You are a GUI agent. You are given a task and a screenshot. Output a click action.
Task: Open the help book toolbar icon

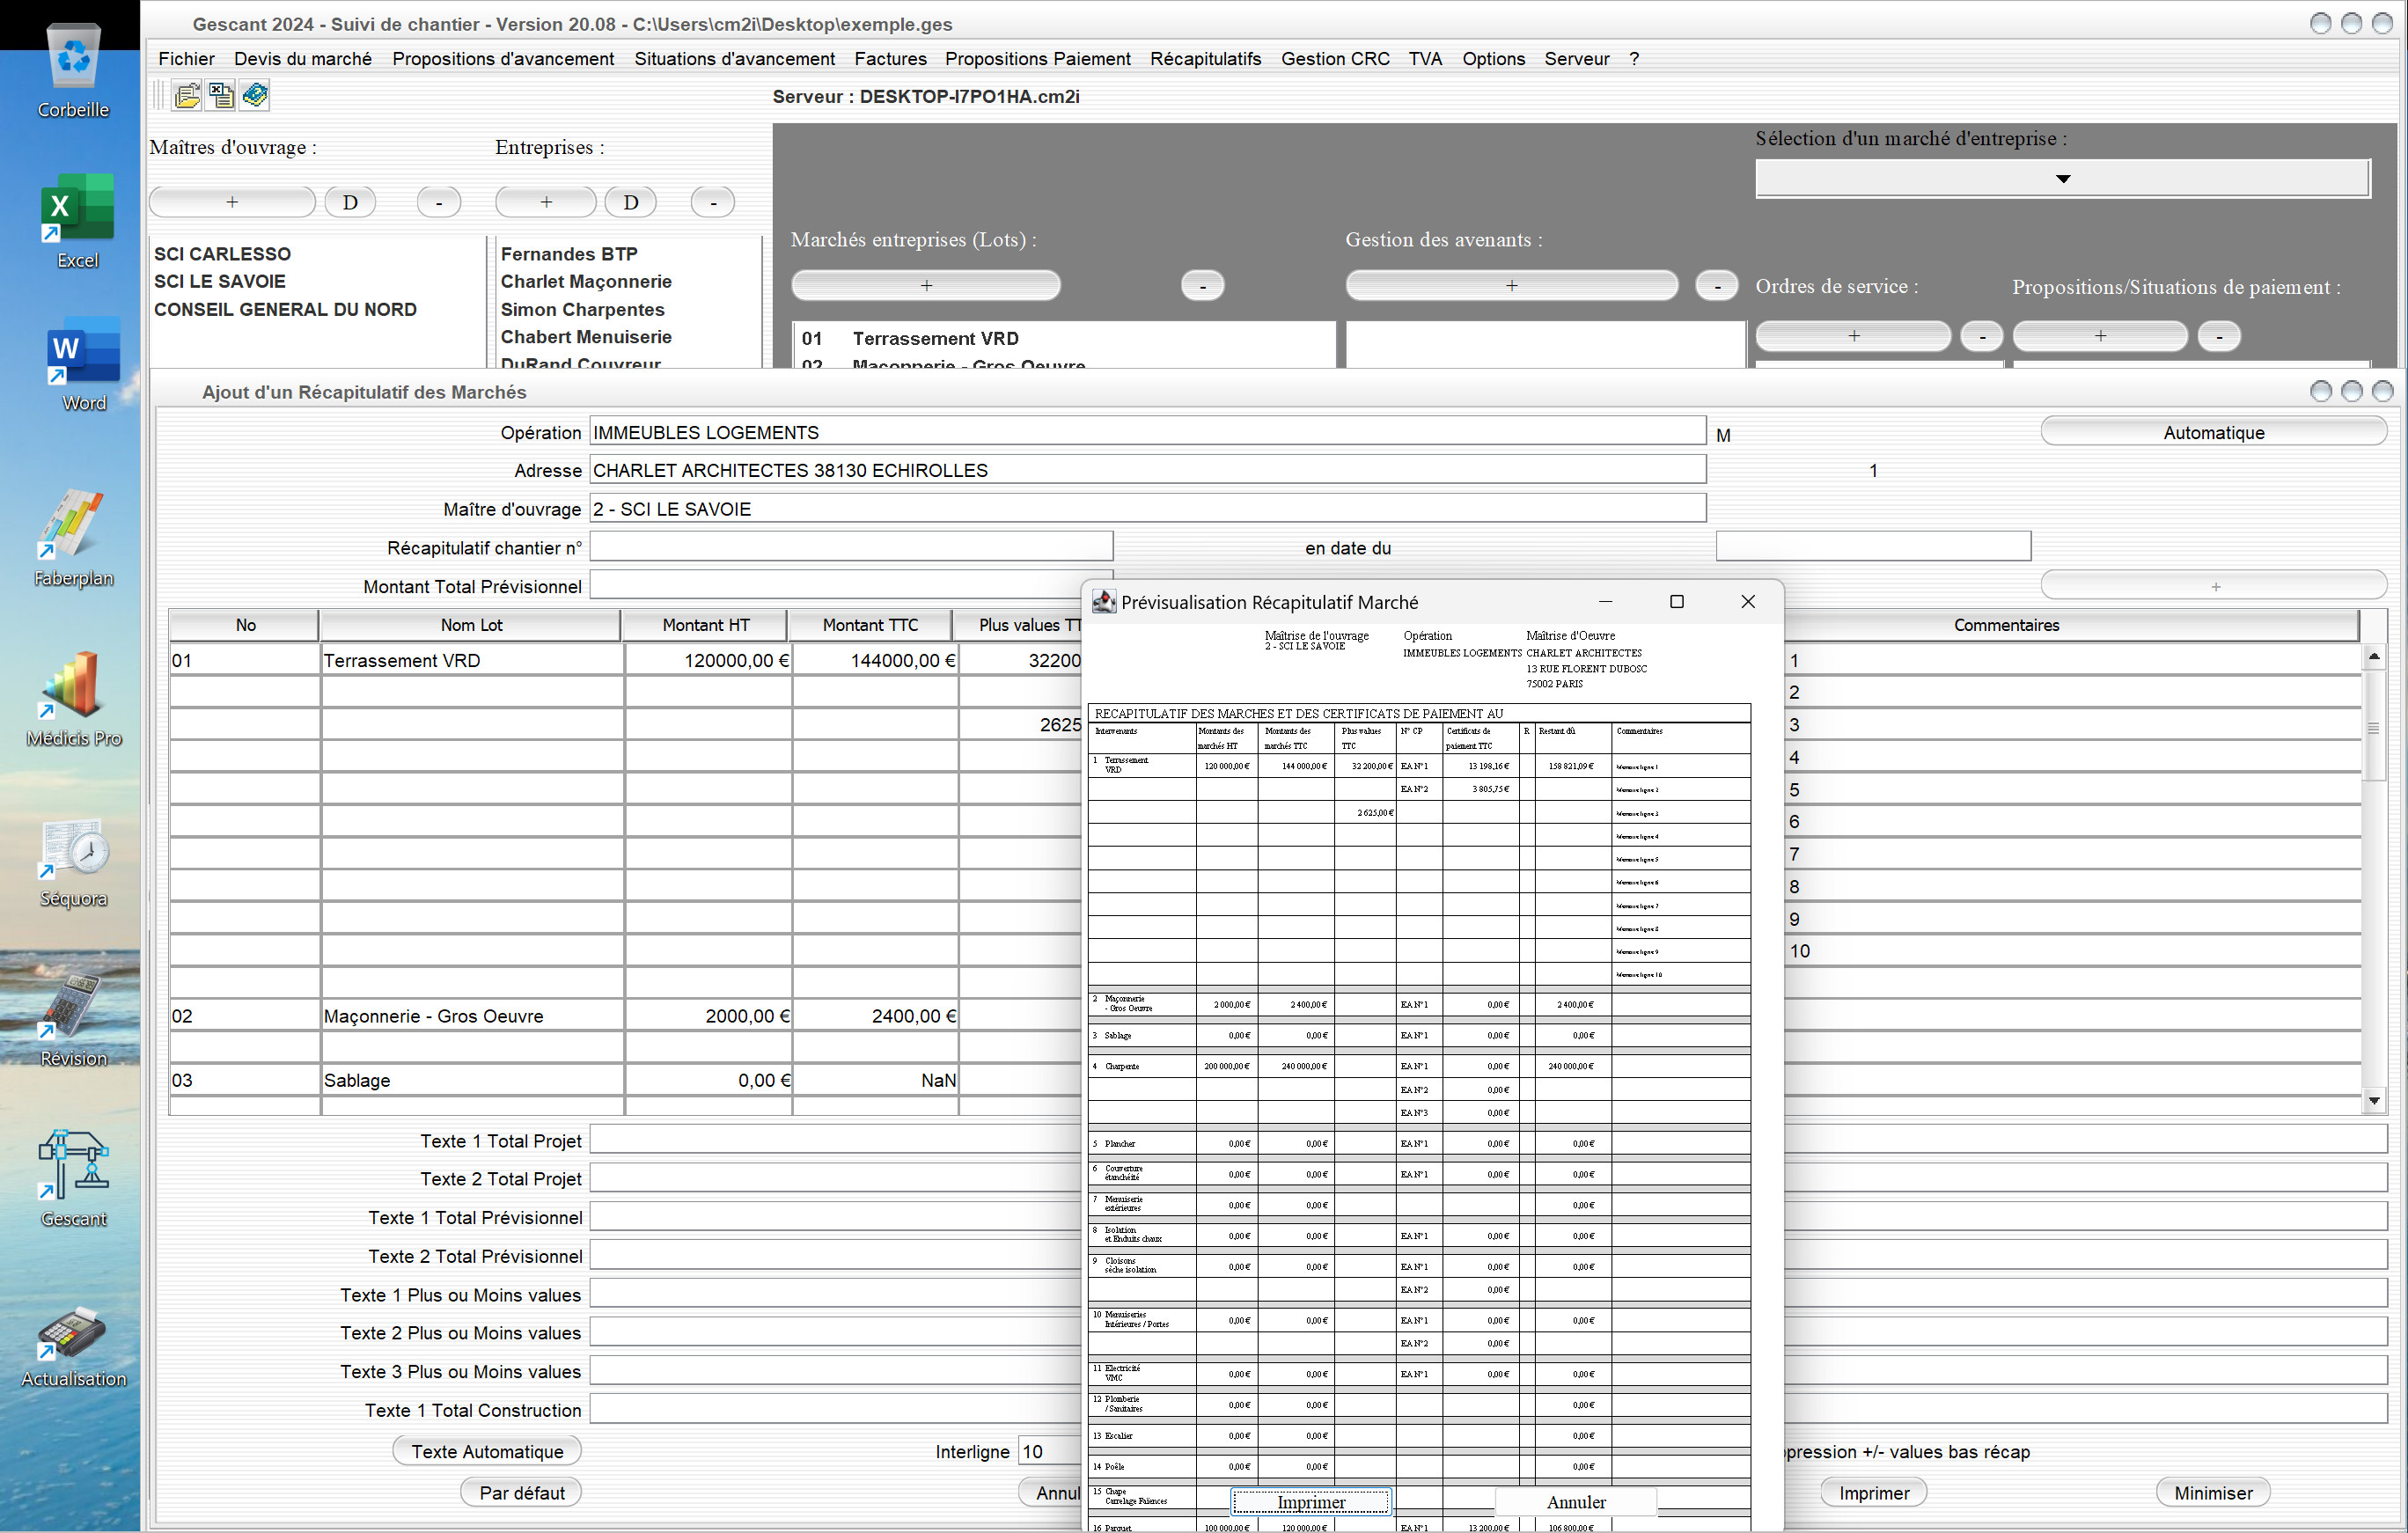tap(255, 96)
